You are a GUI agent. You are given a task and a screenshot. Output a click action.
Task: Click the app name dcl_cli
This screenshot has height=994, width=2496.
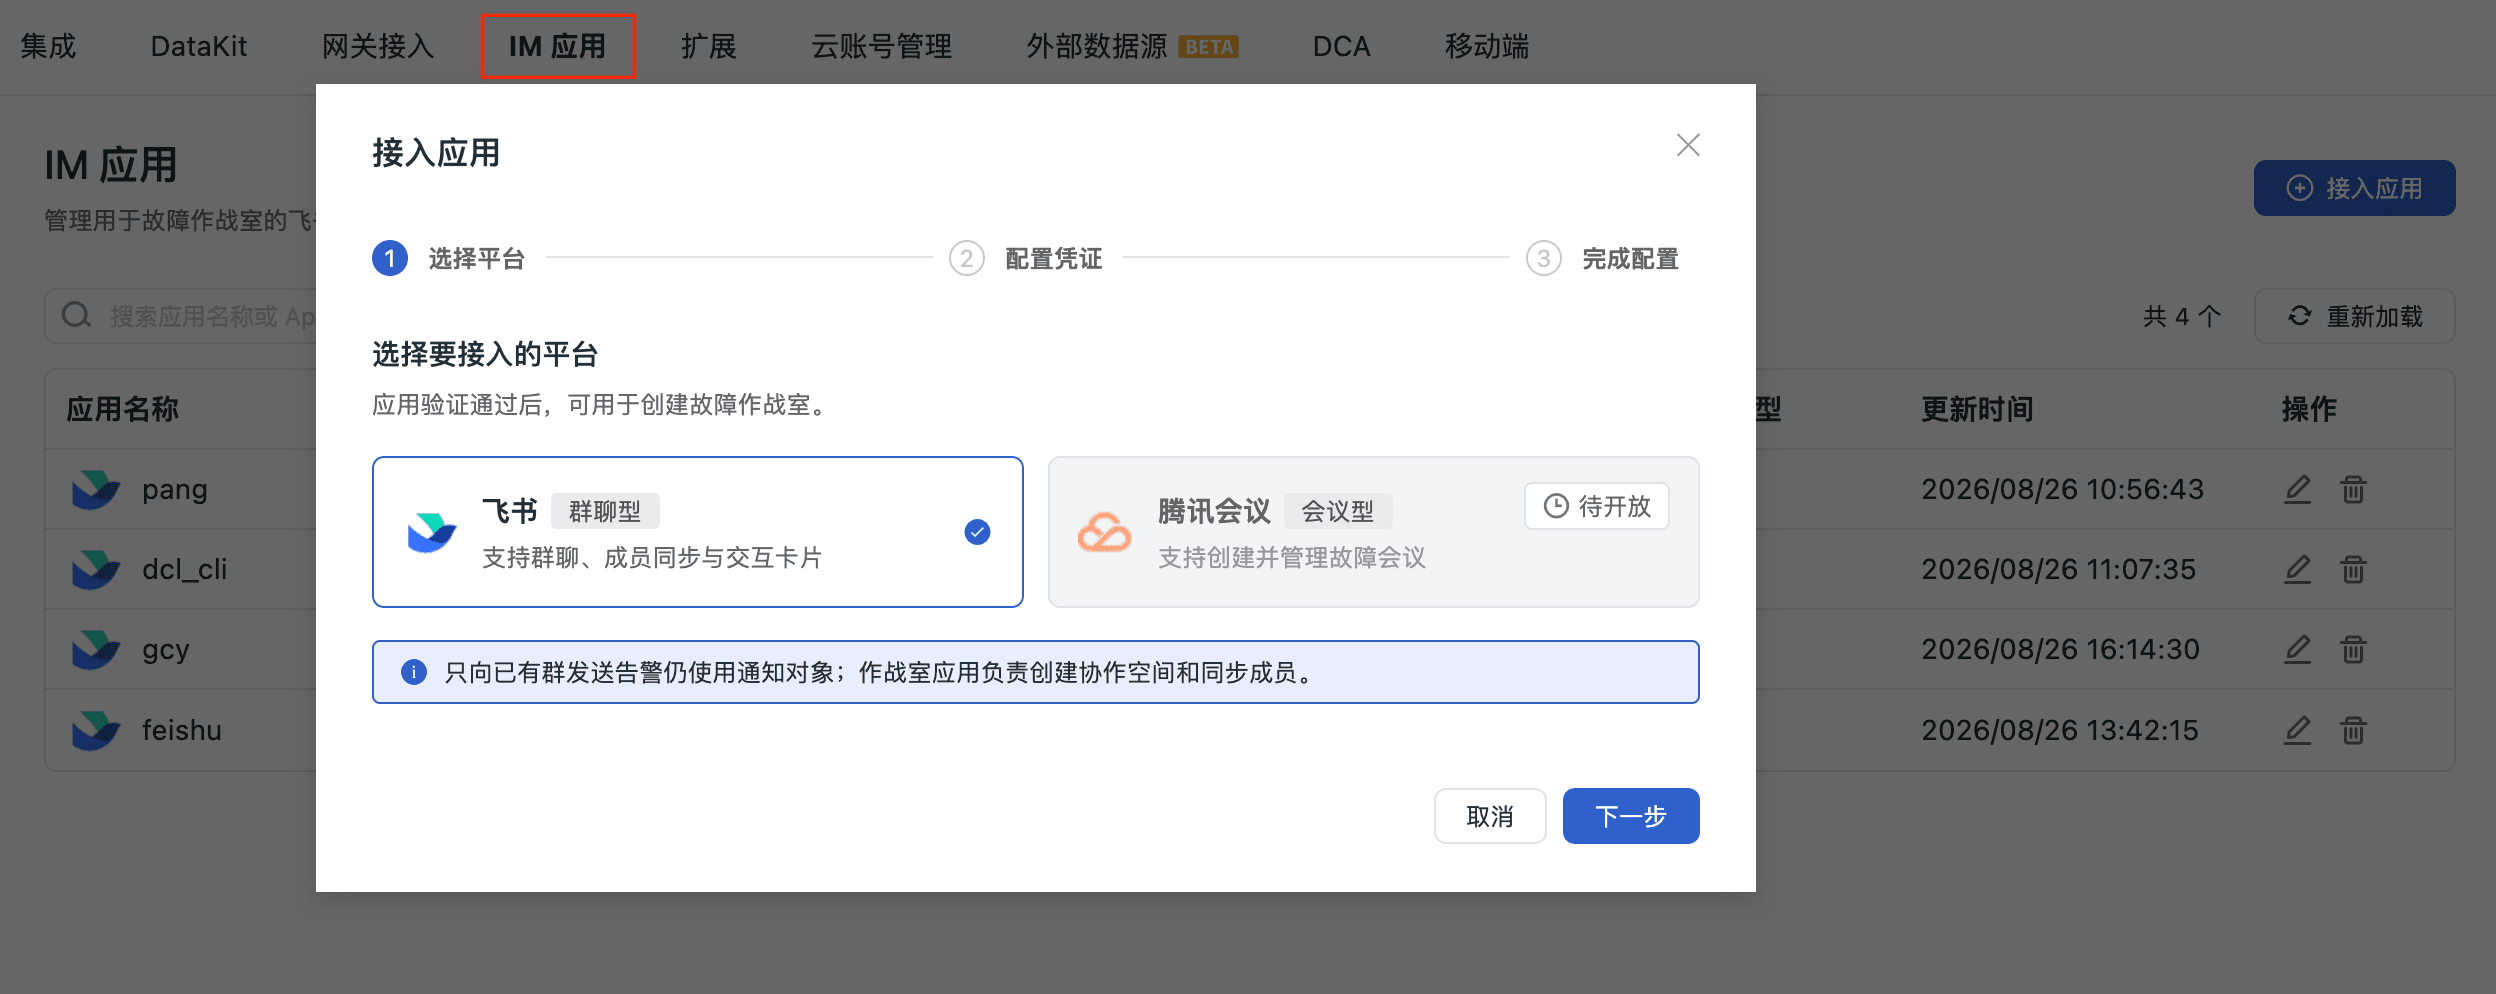[x=185, y=570]
